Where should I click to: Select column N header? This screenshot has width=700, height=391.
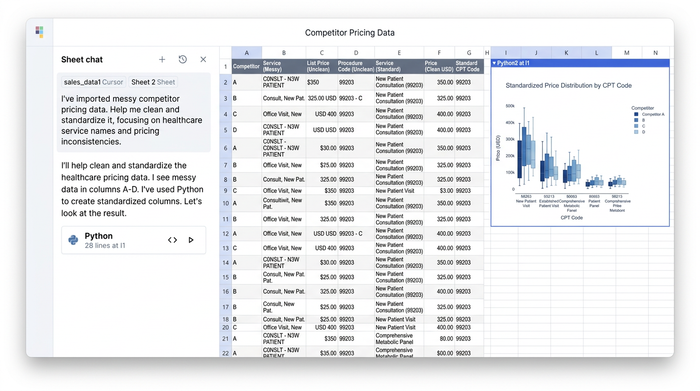655,53
